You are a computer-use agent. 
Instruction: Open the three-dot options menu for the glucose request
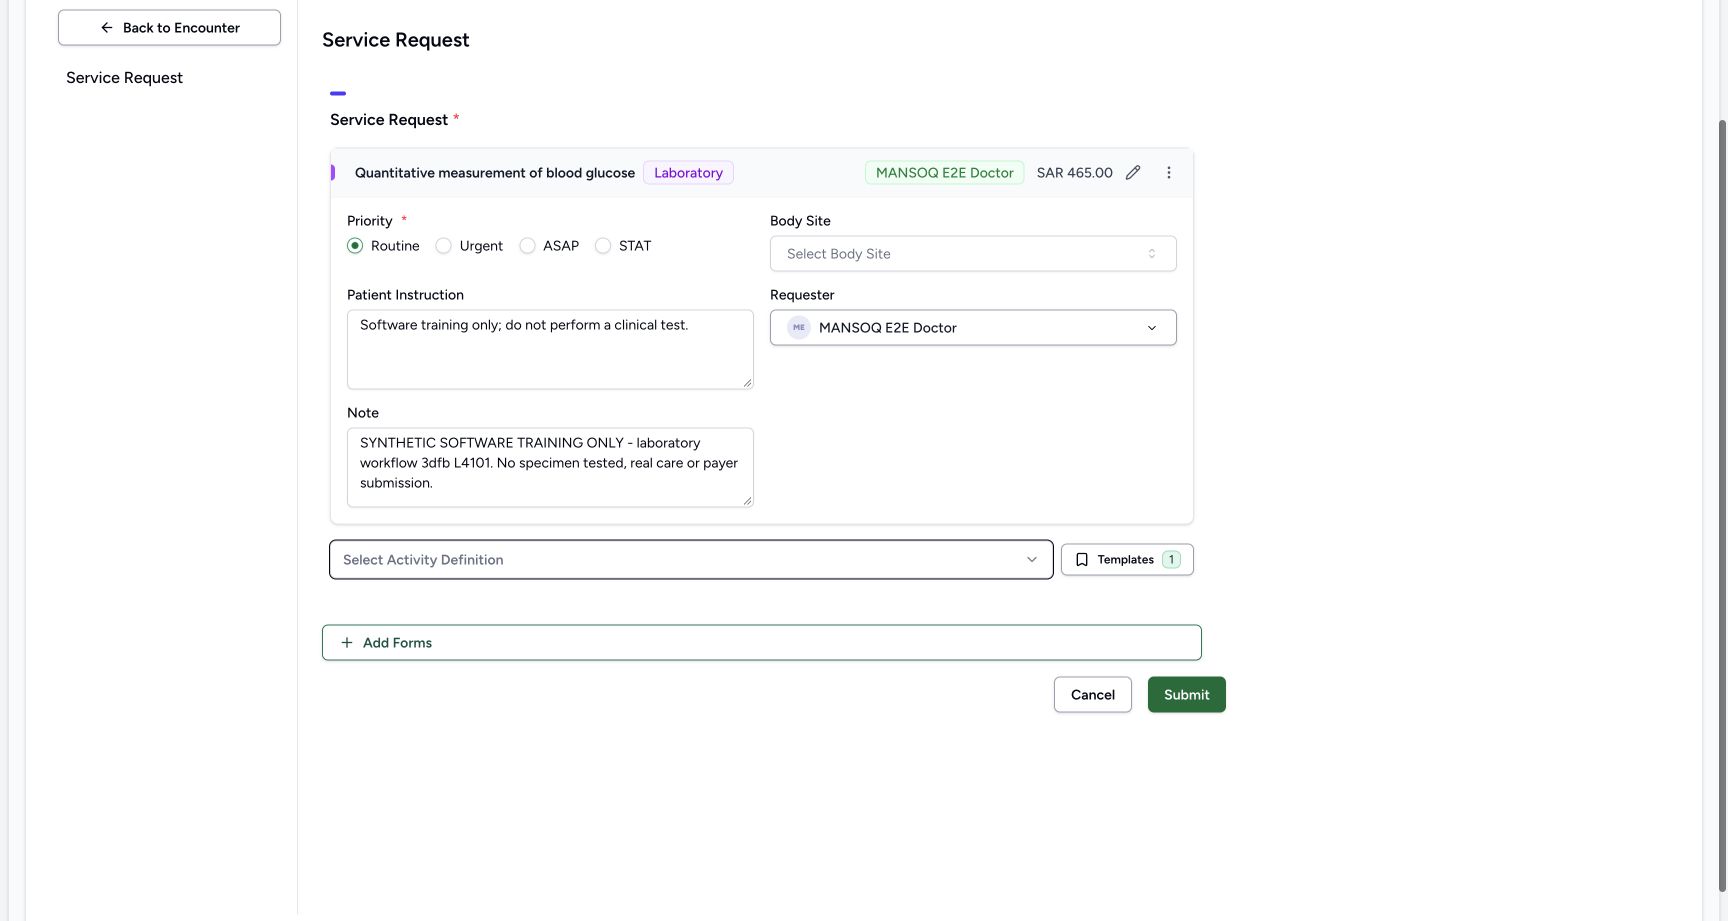pos(1168,173)
